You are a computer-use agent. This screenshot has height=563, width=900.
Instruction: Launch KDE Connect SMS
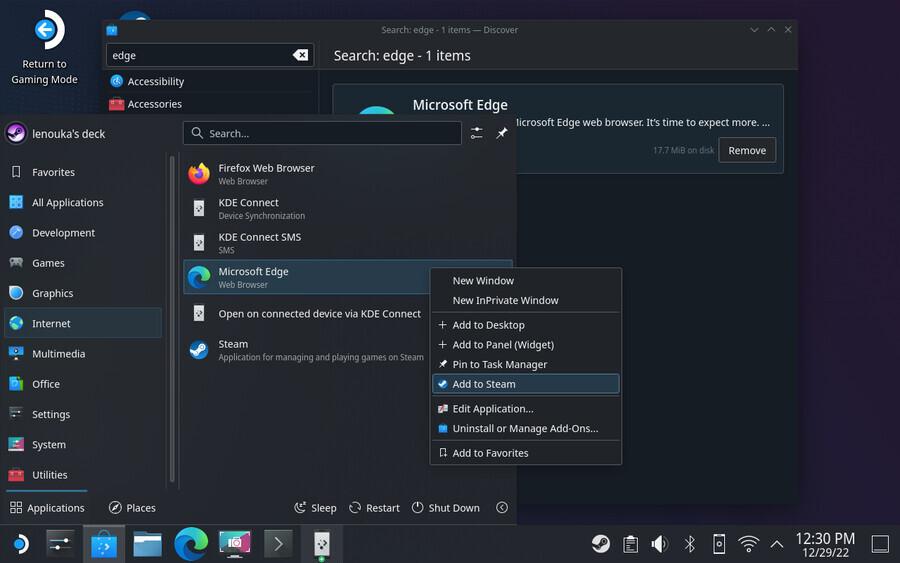348,243
